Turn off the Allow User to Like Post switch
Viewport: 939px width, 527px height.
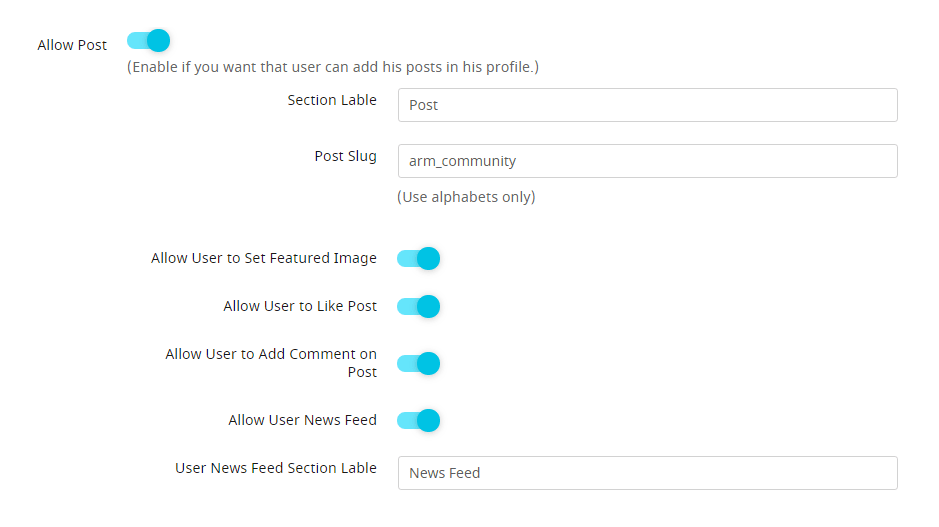[419, 307]
